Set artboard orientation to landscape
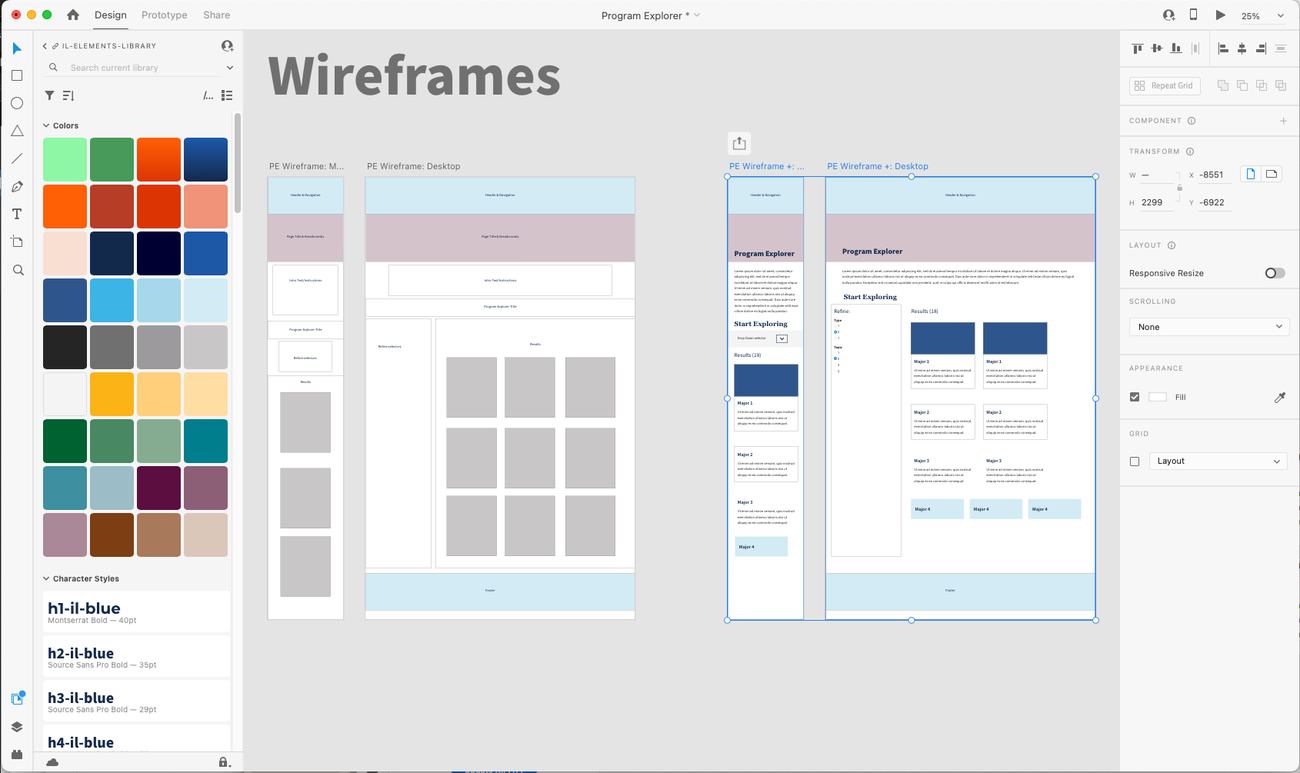Viewport: 1300px width, 773px height. click(1271, 174)
